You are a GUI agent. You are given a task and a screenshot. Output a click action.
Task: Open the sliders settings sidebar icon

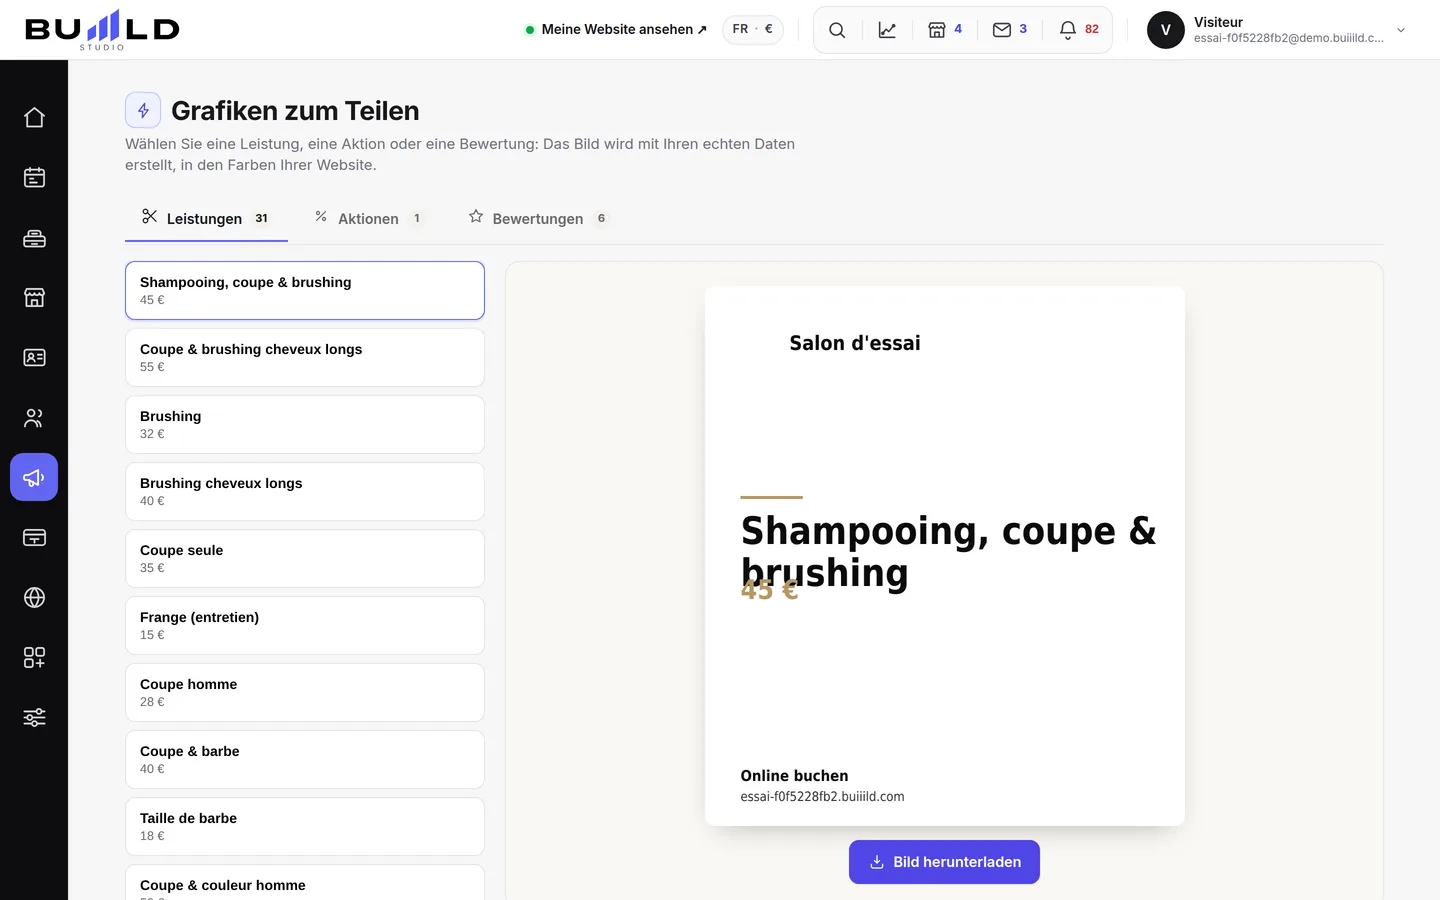[34, 718]
